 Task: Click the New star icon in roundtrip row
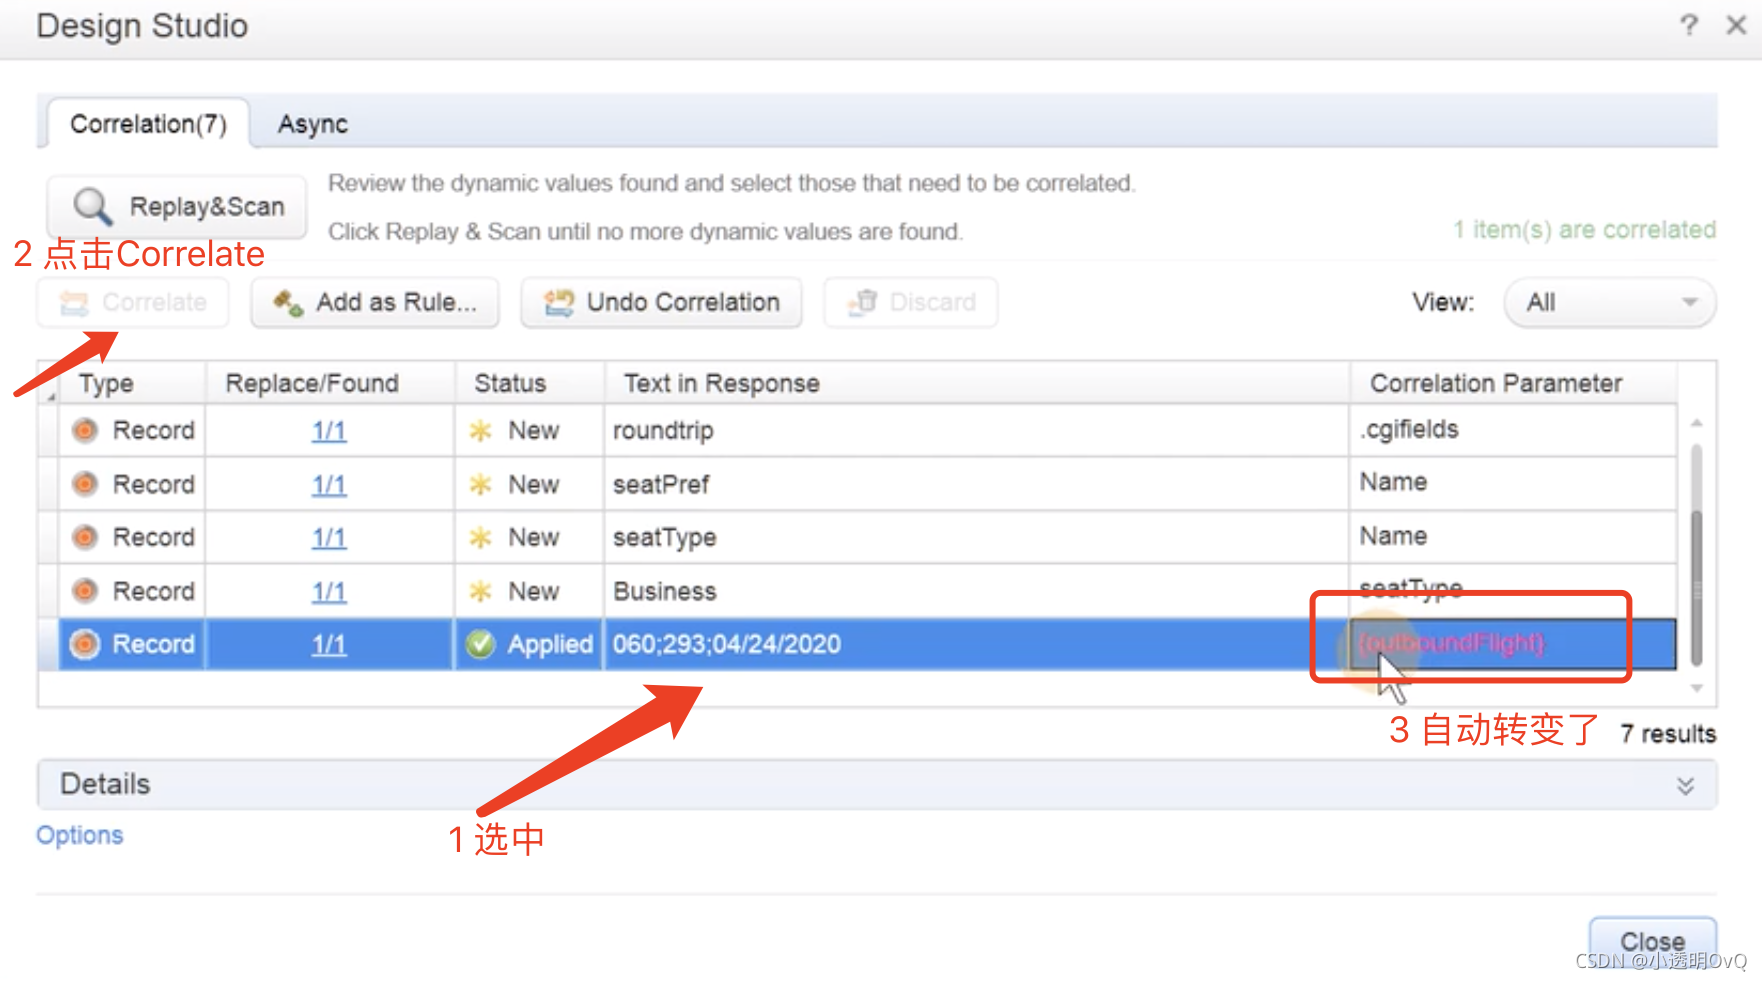480,431
